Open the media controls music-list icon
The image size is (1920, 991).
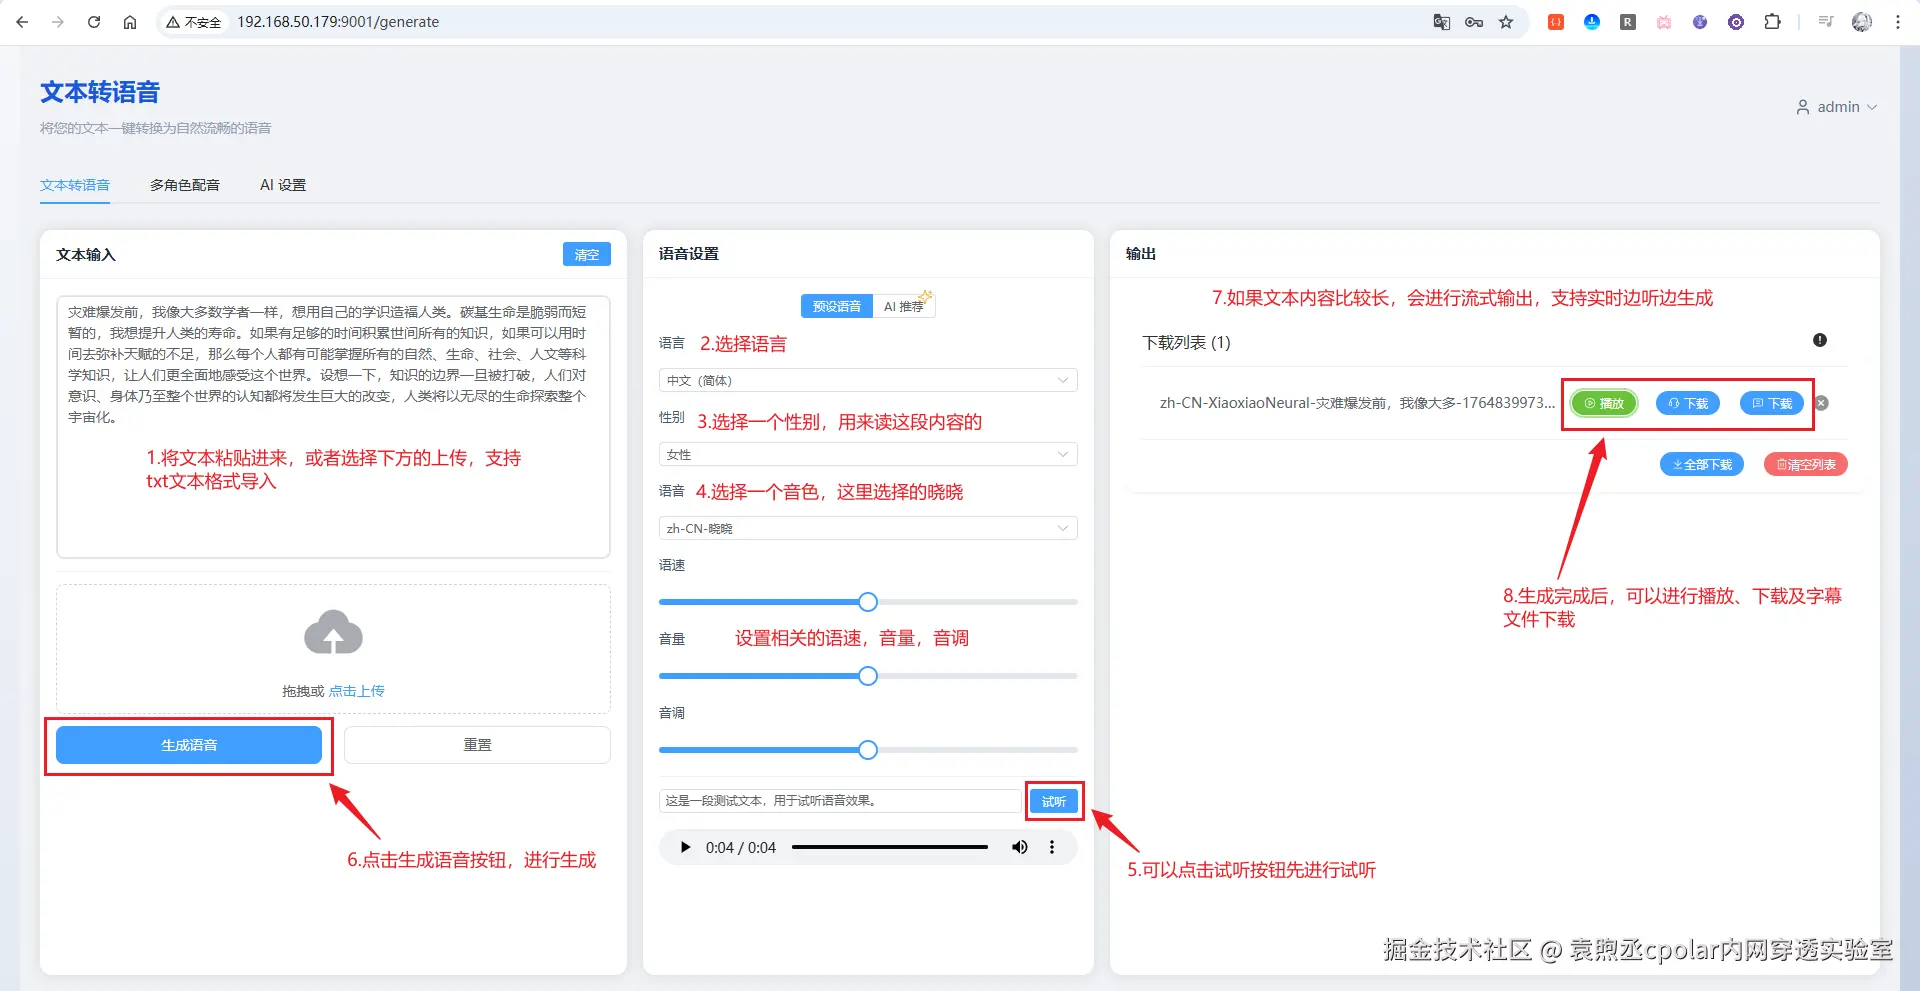pos(1826,22)
